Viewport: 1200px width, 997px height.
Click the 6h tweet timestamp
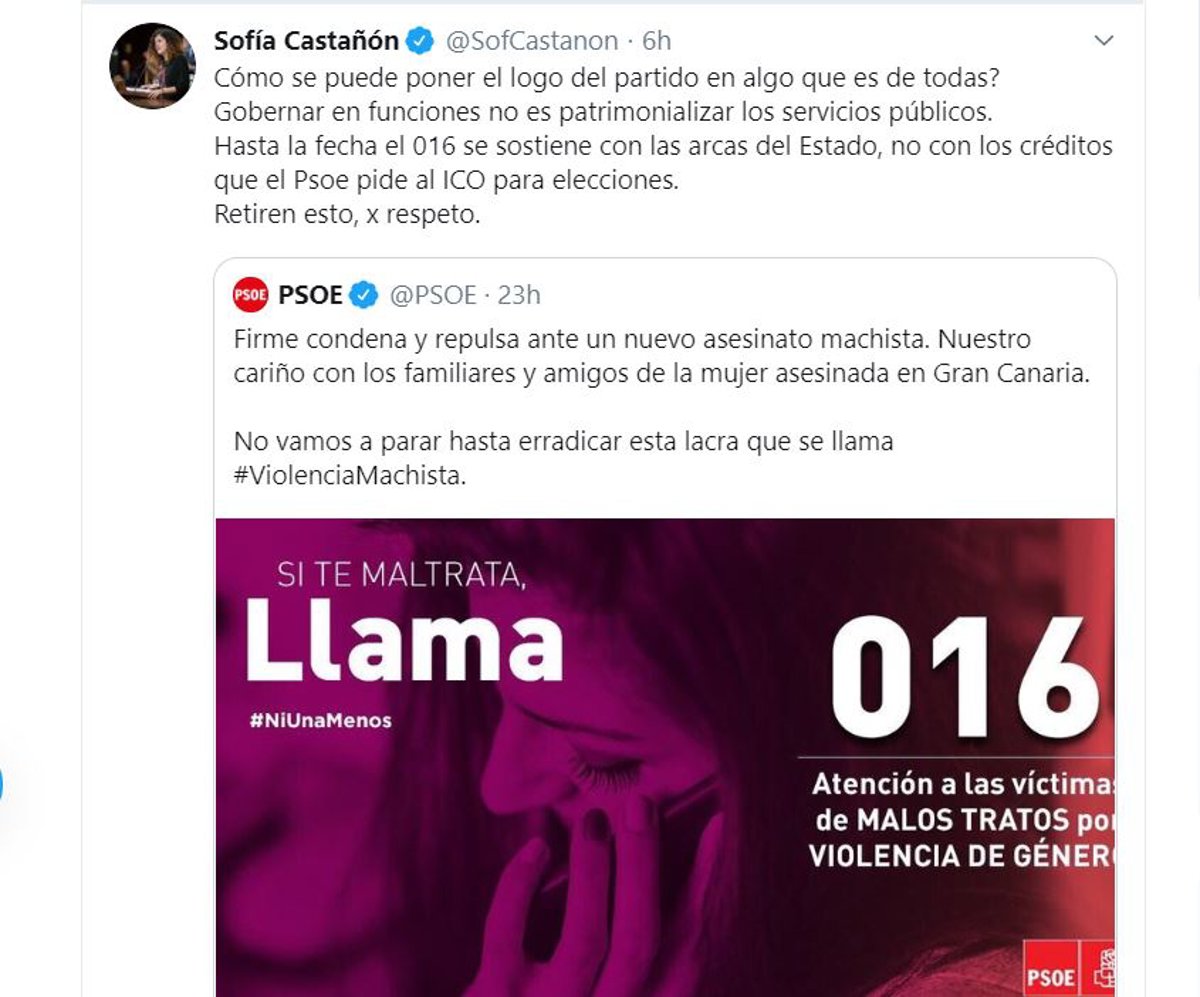coord(656,41)
